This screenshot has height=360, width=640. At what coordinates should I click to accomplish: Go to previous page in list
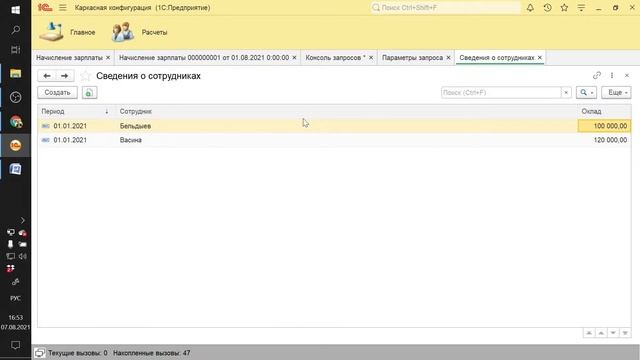pyautogui.click(x=601, y=333)
